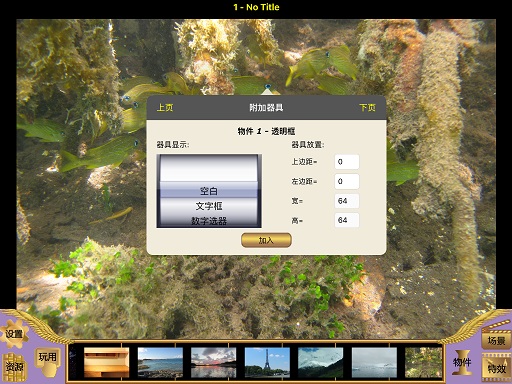Click the 器具显示 label
This screenshot has width=512, height=384.
pos(173,145)
